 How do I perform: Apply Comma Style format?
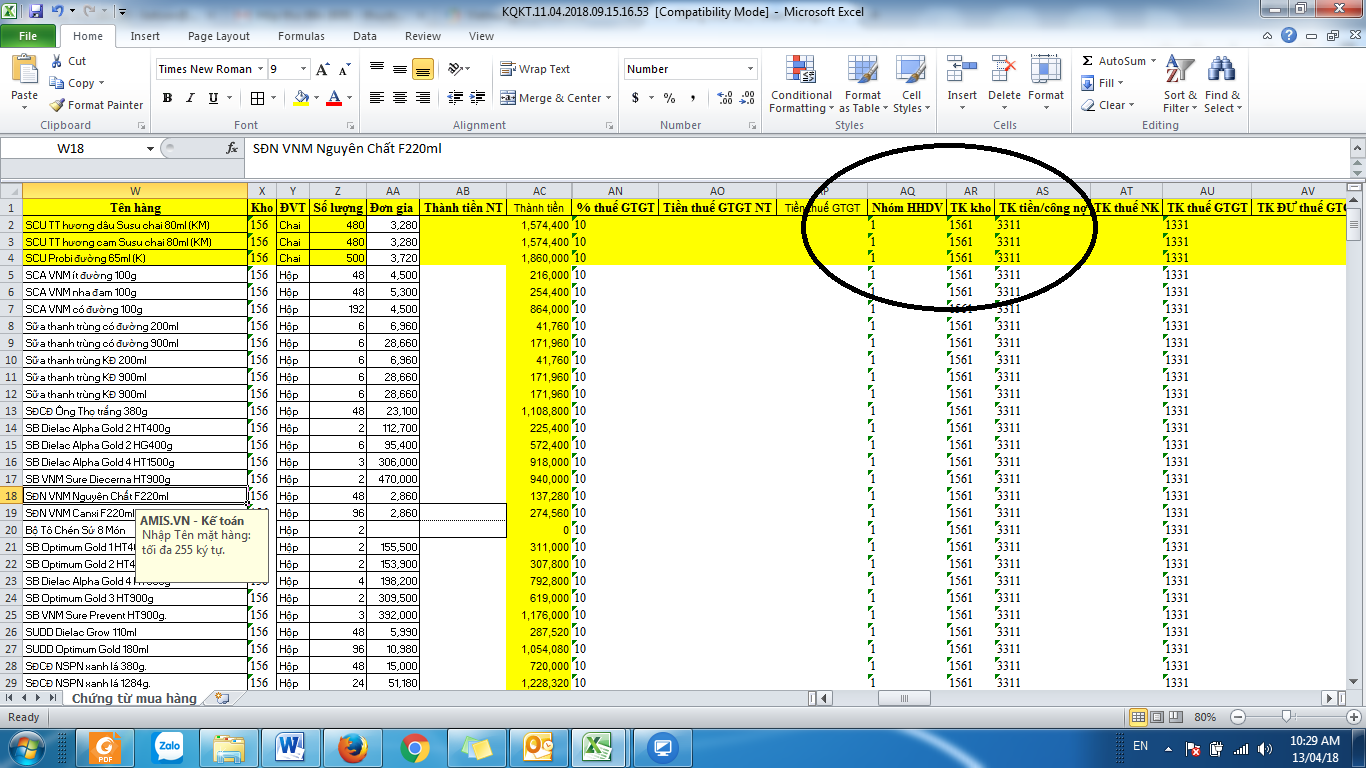[692, 98]
